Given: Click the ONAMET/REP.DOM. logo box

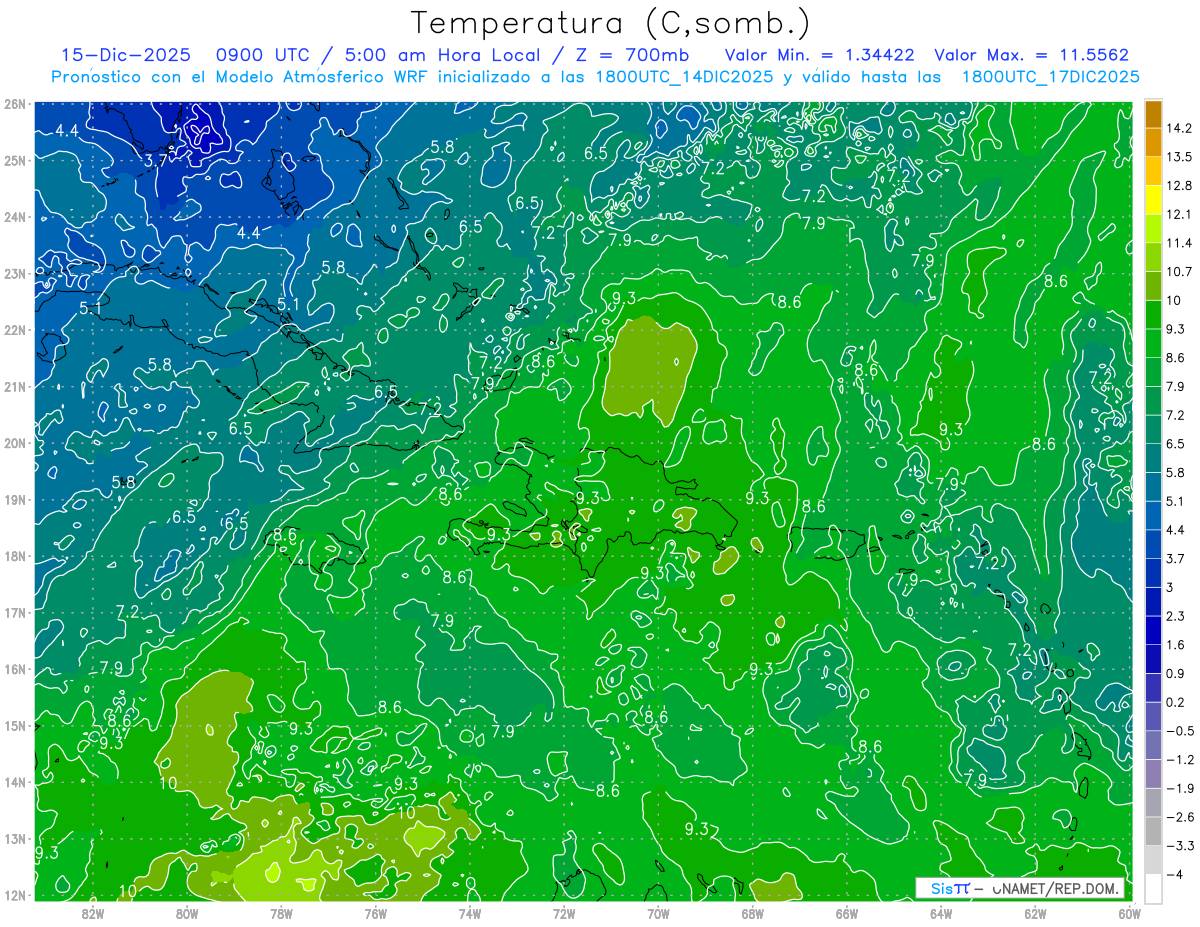Looking at the screenshot, I should (x=1020, y=889).
